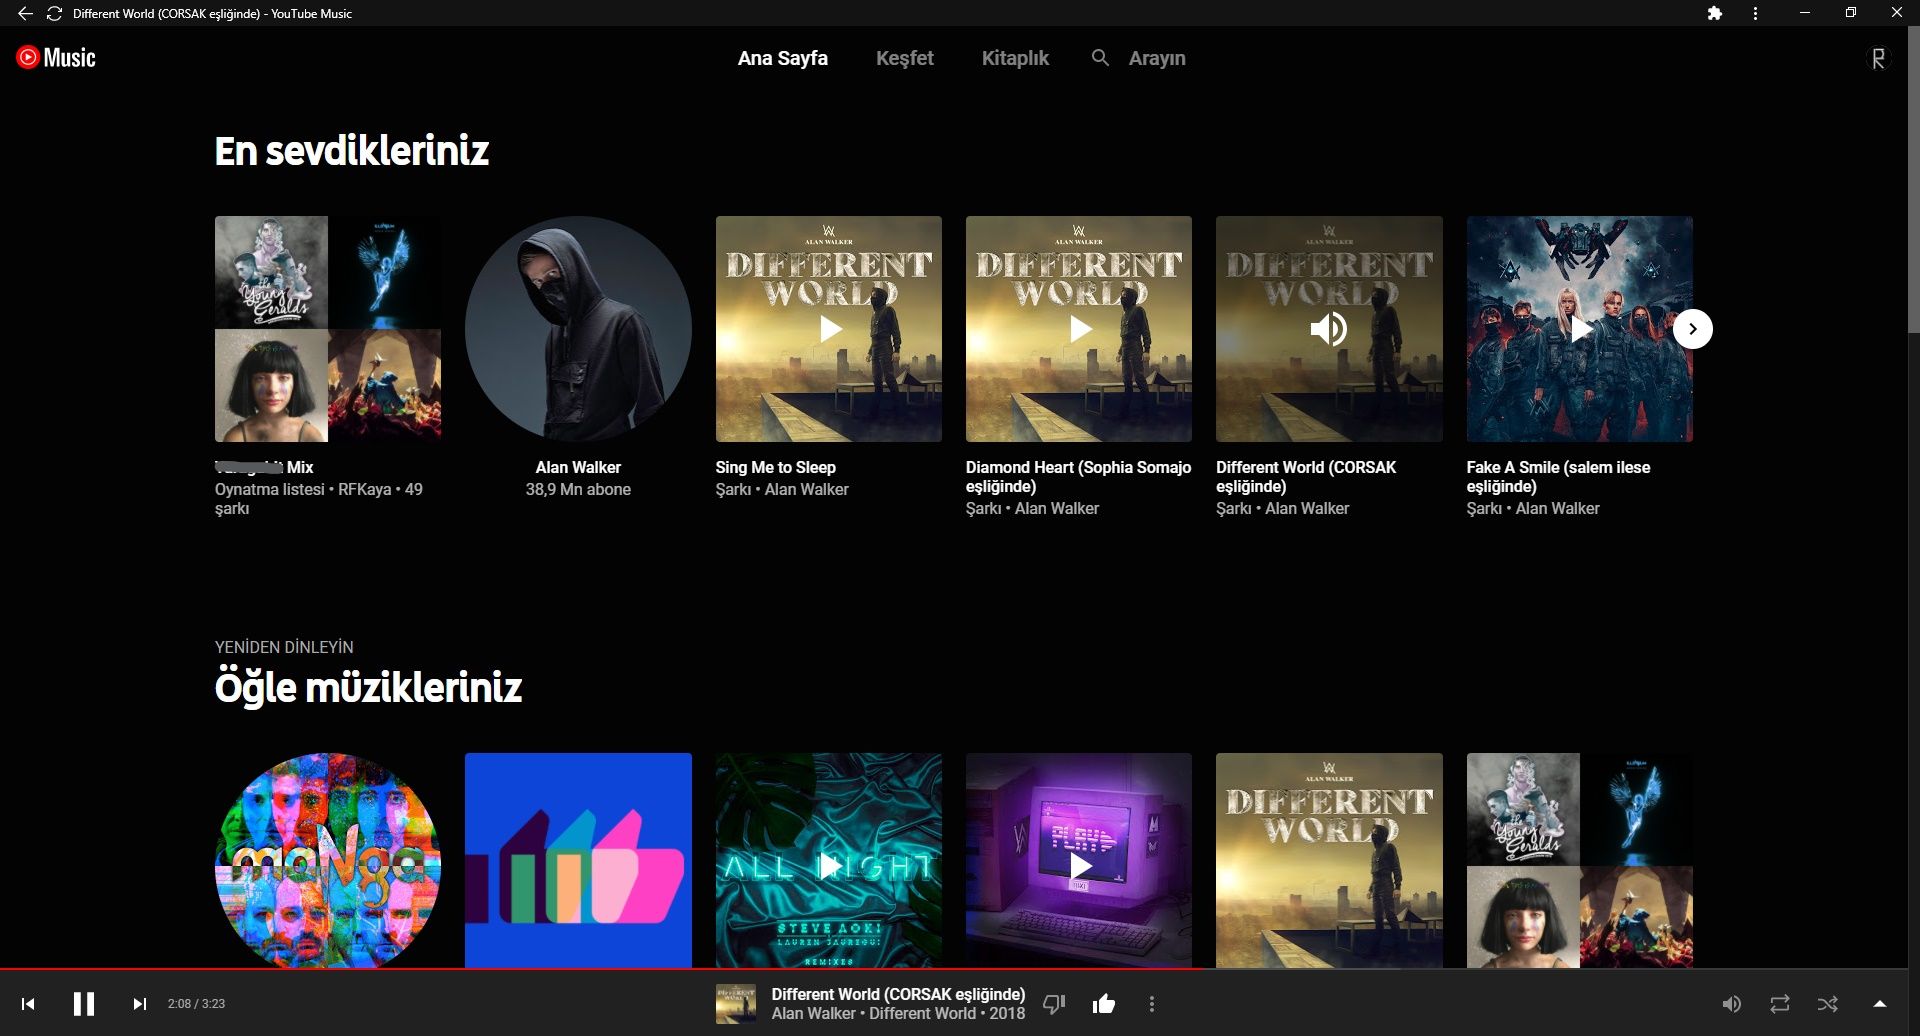
Task: Open the Different World album link in the player bar
Action: (922, 1013)
